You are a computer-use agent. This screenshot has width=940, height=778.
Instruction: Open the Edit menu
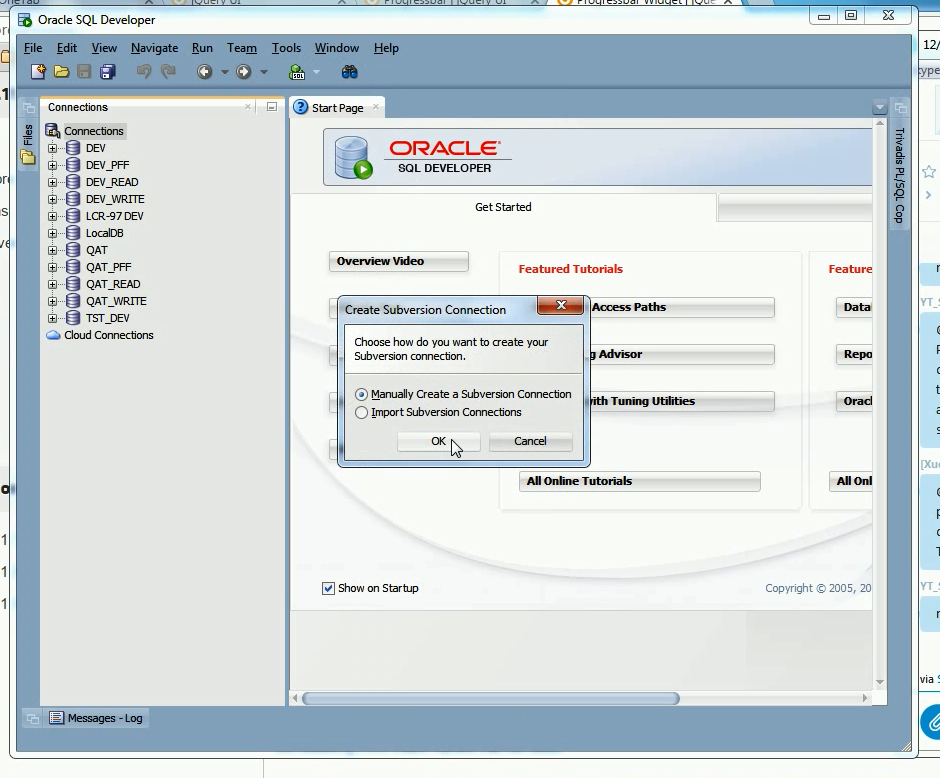[x=67, y=48]
